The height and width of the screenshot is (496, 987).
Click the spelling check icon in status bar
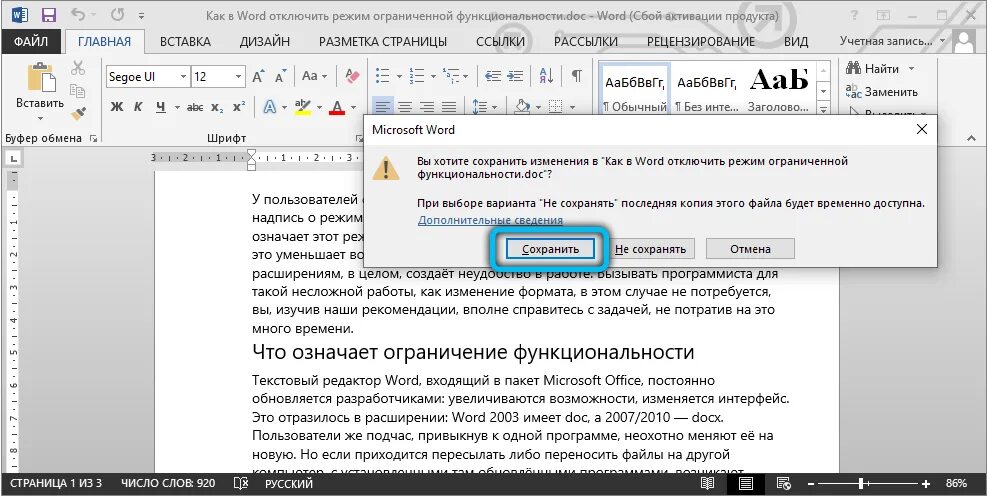coord(240,483)
